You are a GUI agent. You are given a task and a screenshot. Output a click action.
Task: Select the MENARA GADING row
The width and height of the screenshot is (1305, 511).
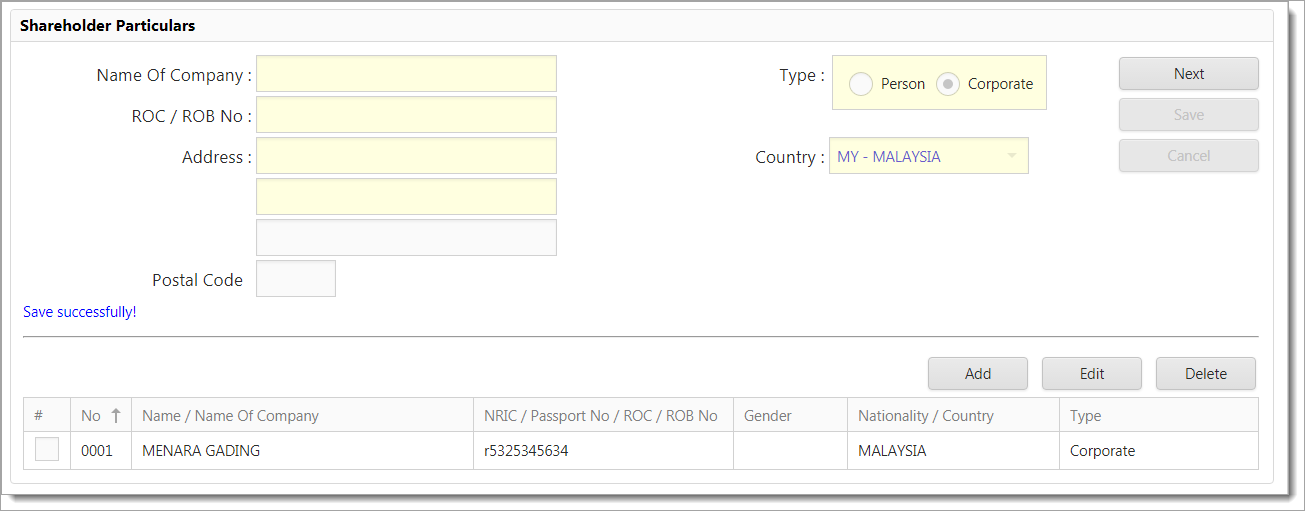[300, 451]
